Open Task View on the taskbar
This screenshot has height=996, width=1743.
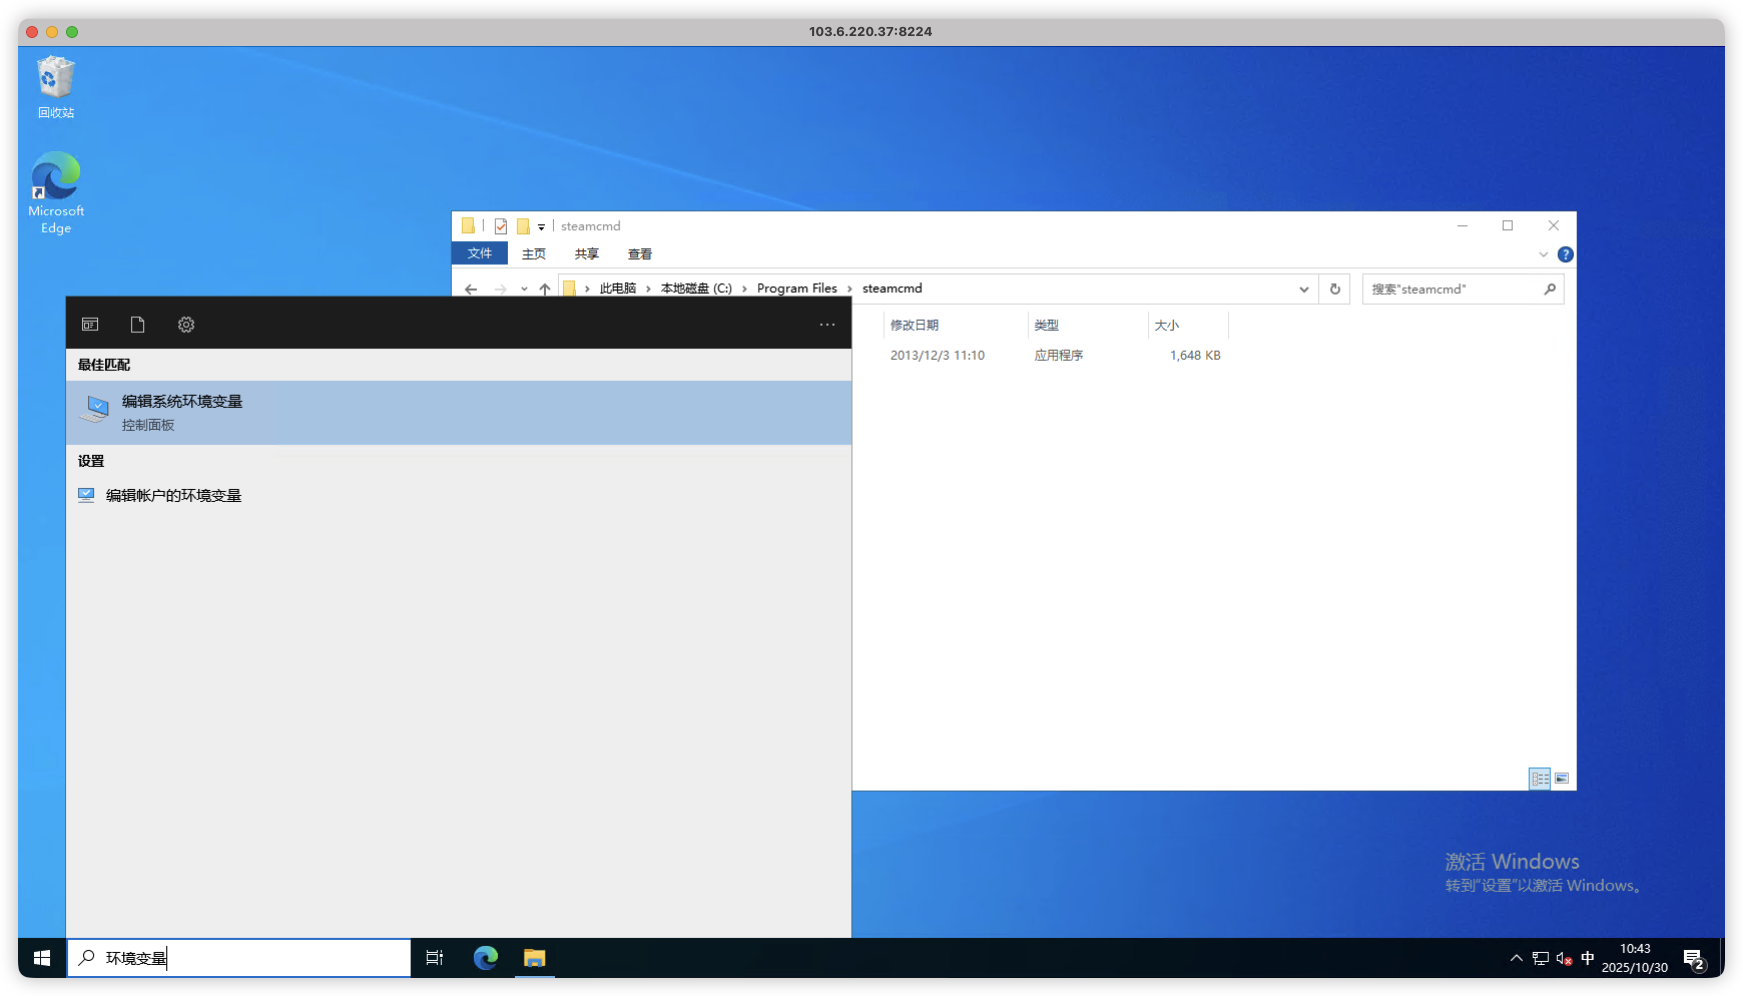click(435, 958)
